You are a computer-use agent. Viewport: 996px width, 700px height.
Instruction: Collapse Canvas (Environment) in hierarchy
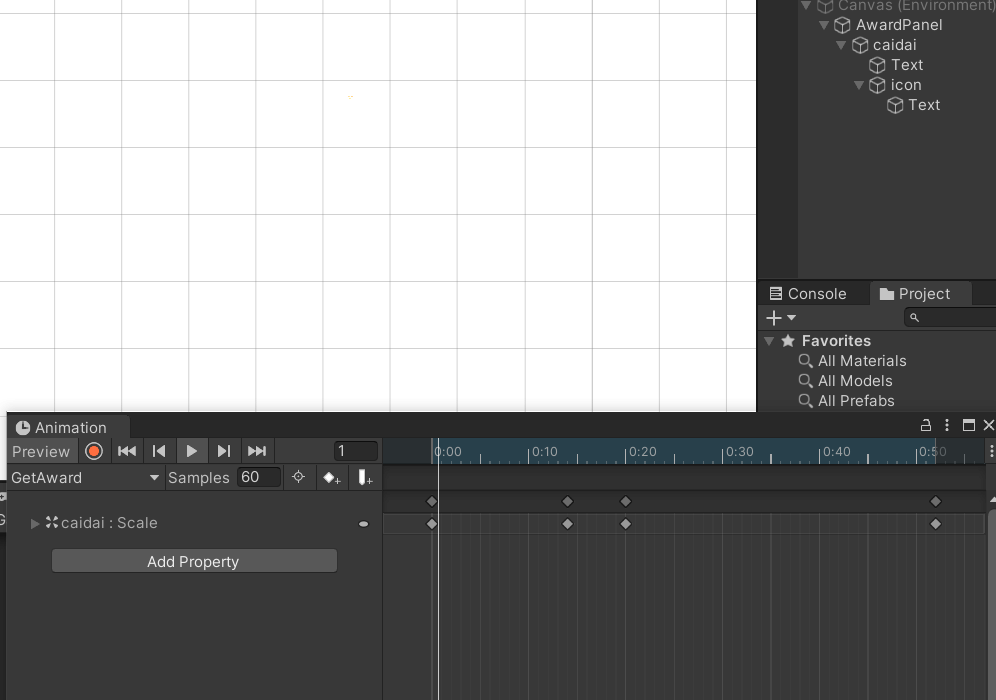806,6
